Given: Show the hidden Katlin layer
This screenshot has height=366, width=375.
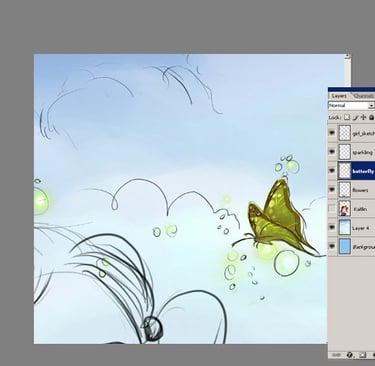Looking at the screenshot, I should (332, 209).
